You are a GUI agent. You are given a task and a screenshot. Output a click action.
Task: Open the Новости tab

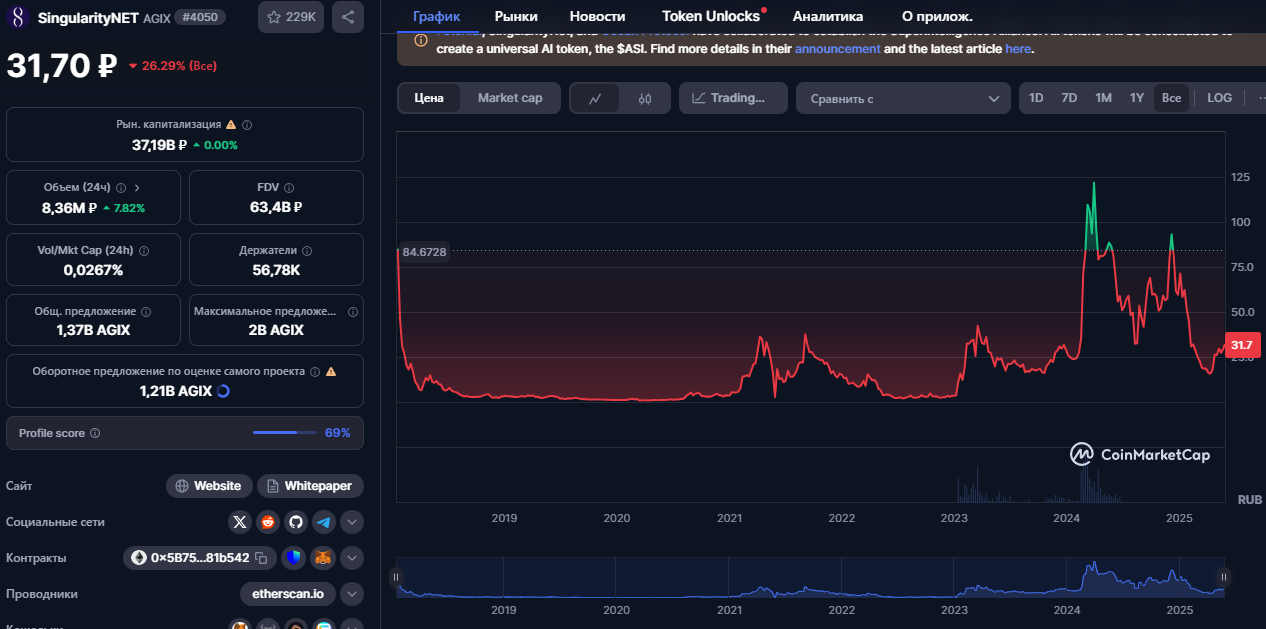tap(597, 16)
